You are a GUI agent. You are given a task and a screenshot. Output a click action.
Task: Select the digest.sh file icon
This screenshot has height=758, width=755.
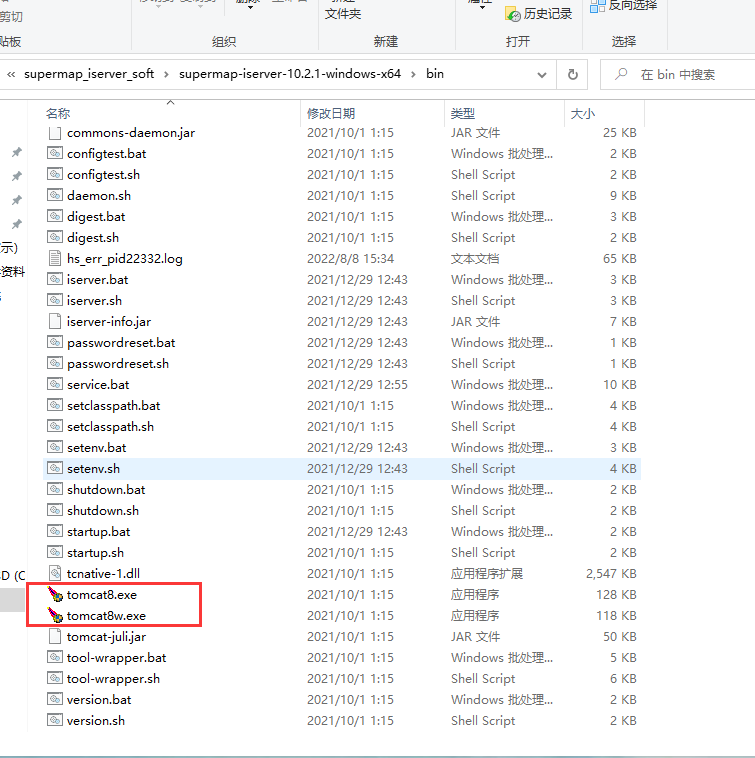(x=55, y=238)
